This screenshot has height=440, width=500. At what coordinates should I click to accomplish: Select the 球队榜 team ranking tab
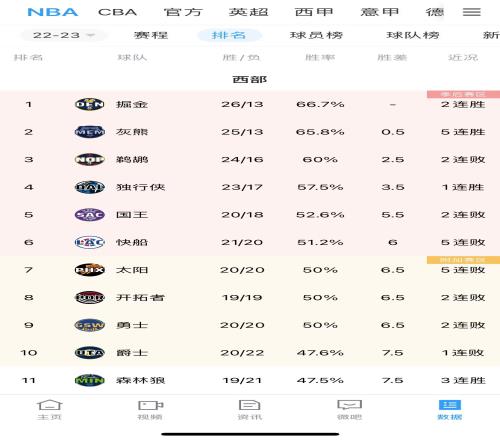413,35
